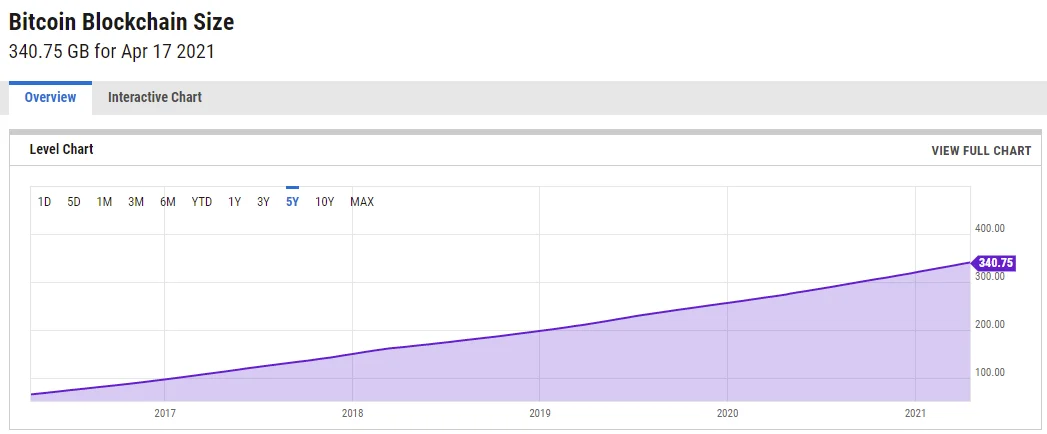Switch chart to 1Y range

click(x=234, y=202)
